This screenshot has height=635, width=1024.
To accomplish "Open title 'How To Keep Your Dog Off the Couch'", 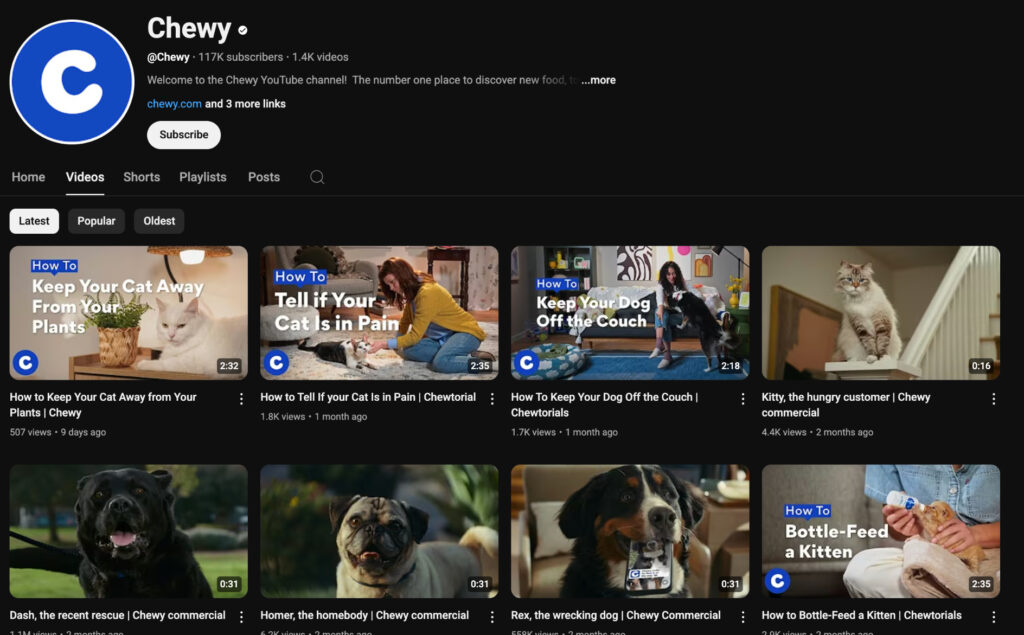I will click(x=605, y=405).
